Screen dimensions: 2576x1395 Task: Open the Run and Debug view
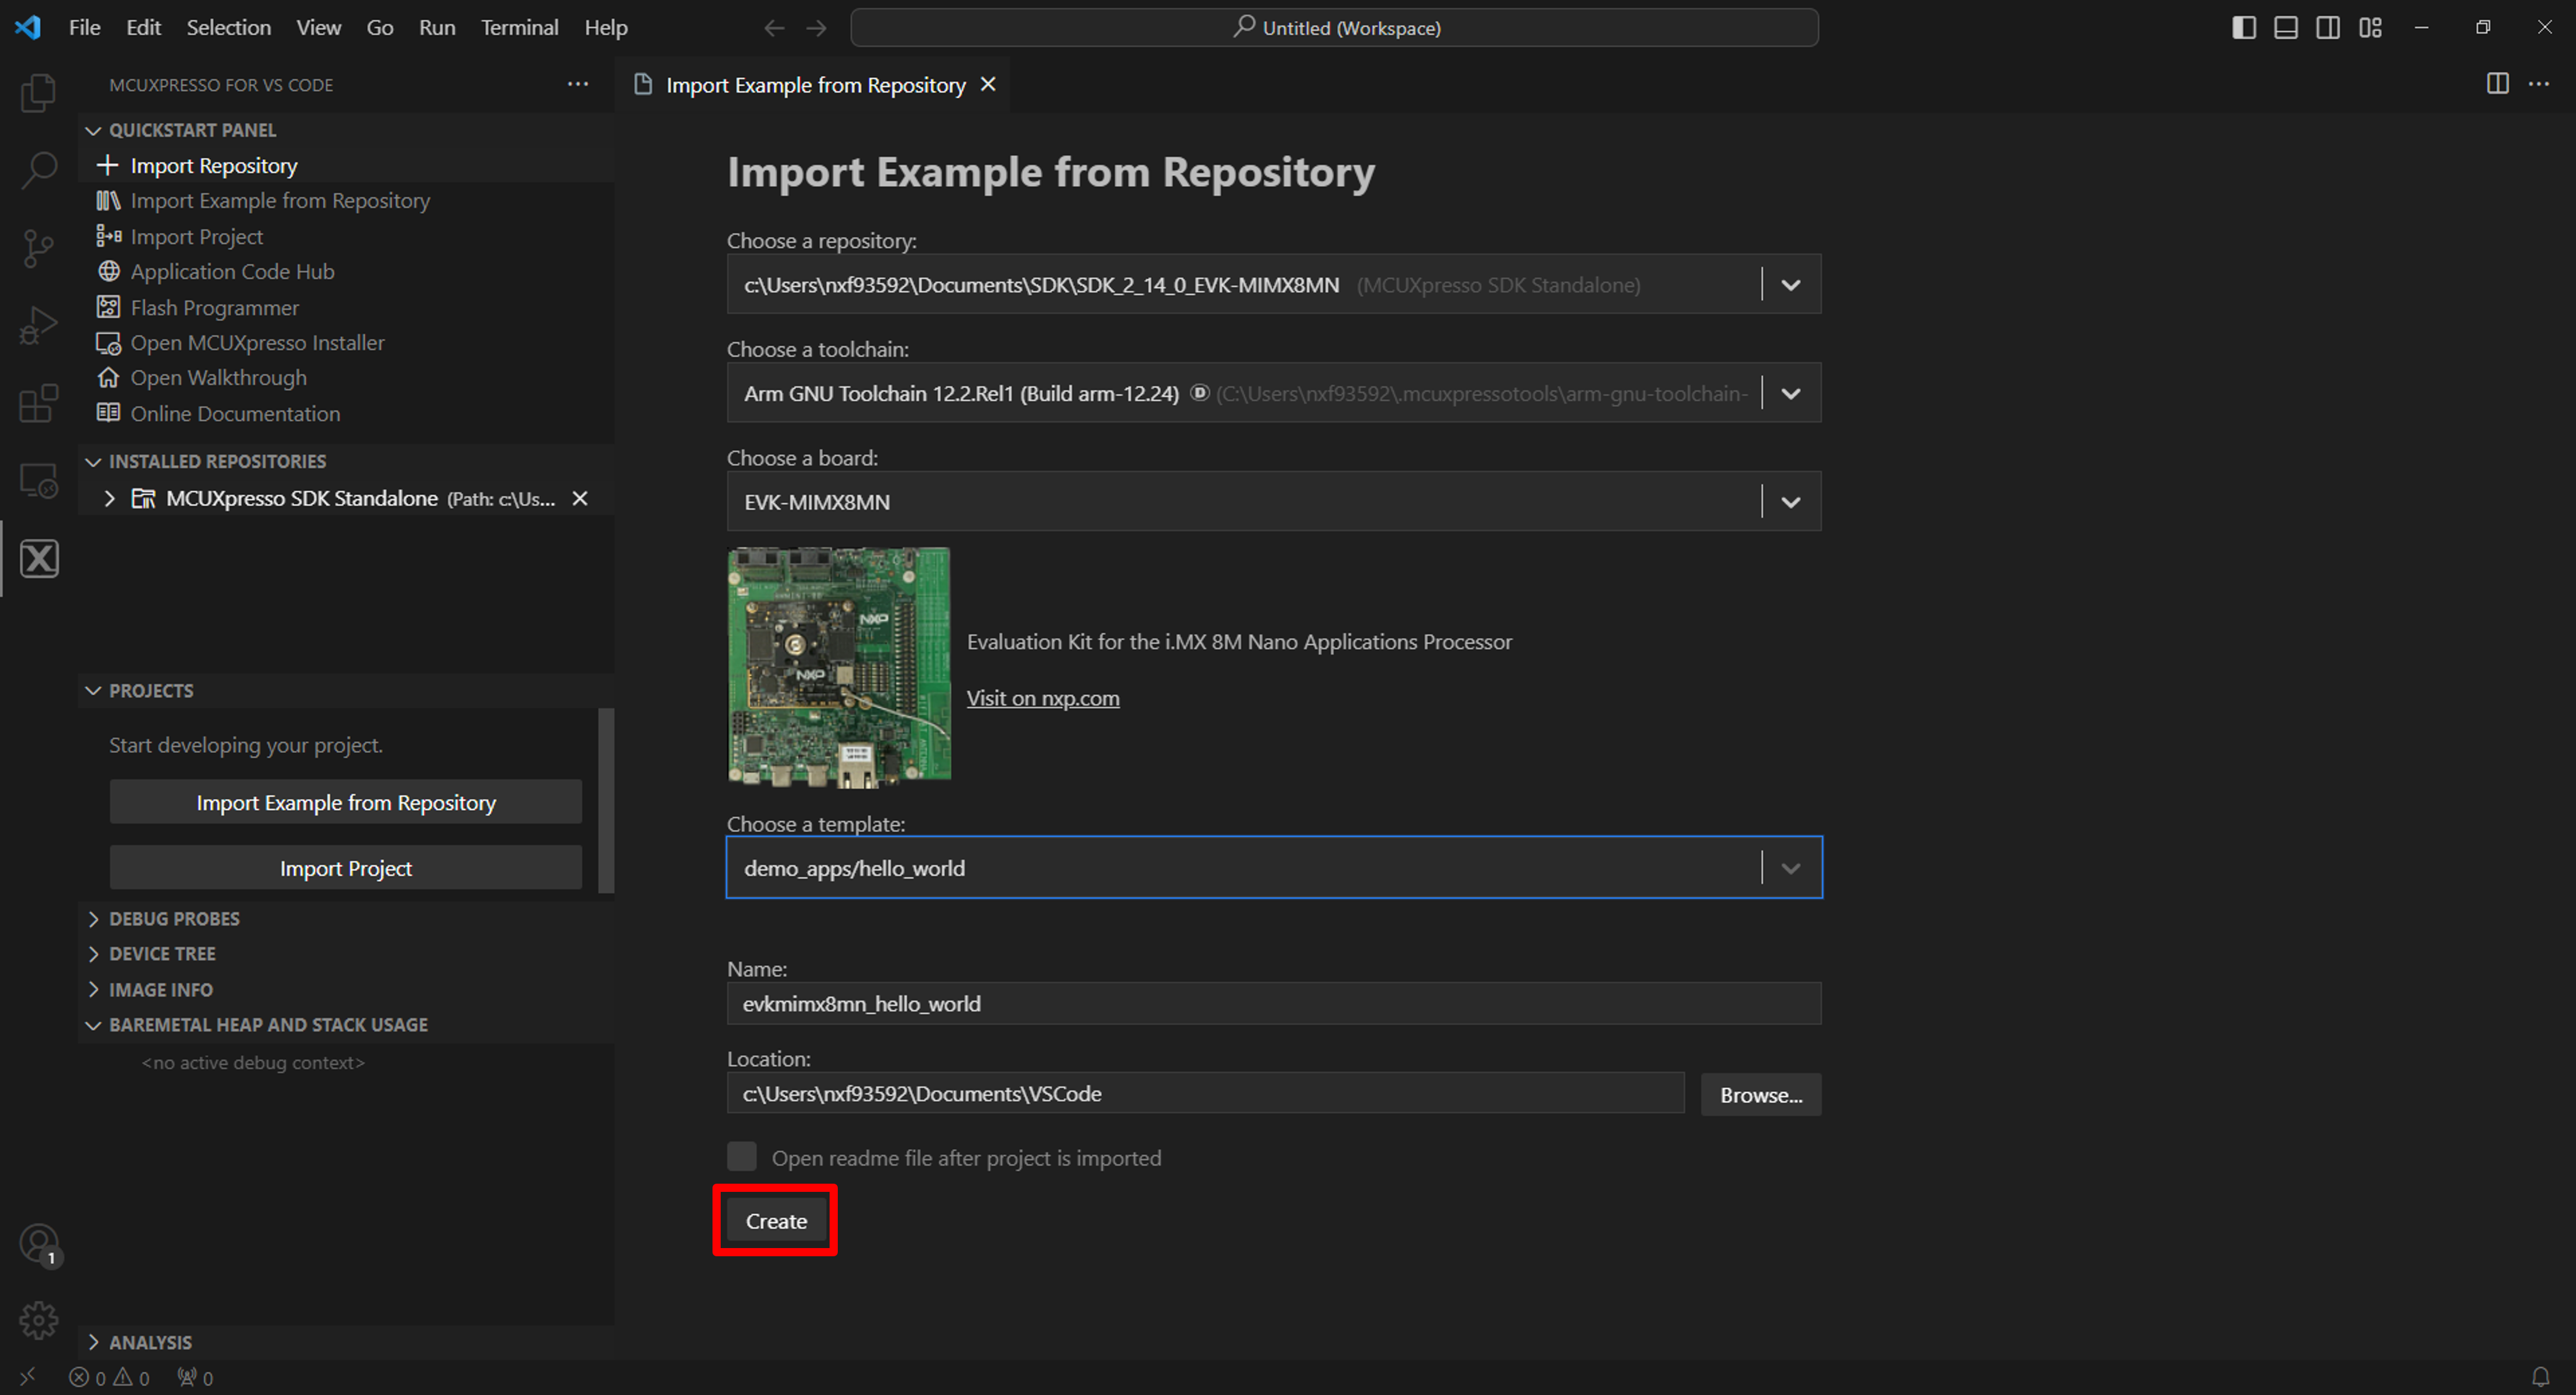pyautogui.click(x=38, y=326)
